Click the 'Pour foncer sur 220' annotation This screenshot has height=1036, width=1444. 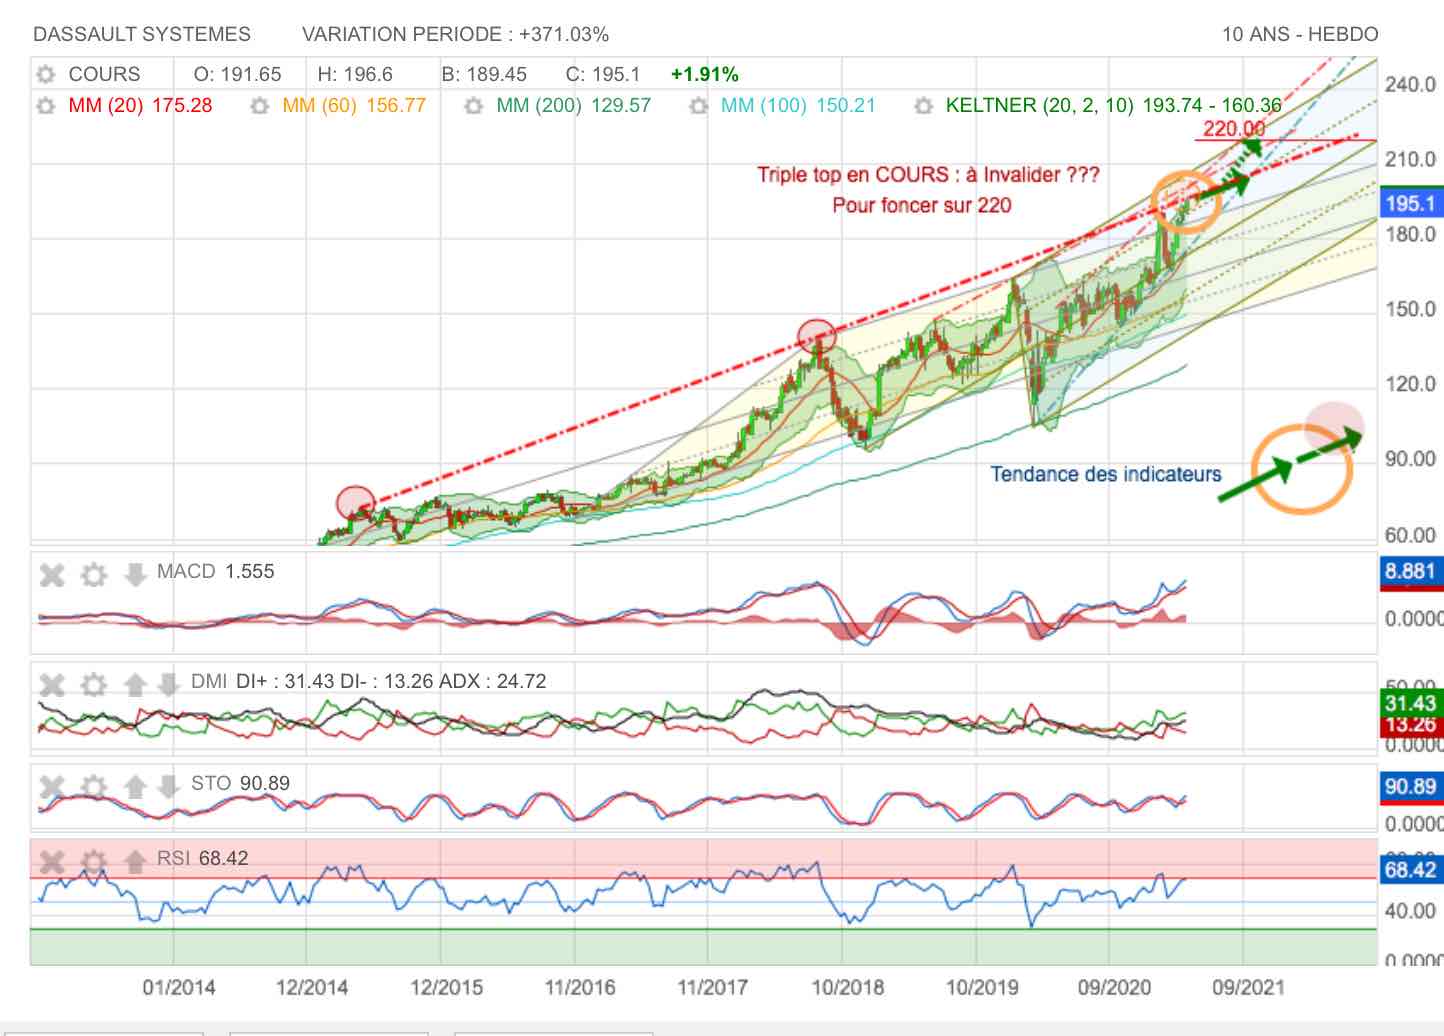pyautogui.click(x=922, y=206)
